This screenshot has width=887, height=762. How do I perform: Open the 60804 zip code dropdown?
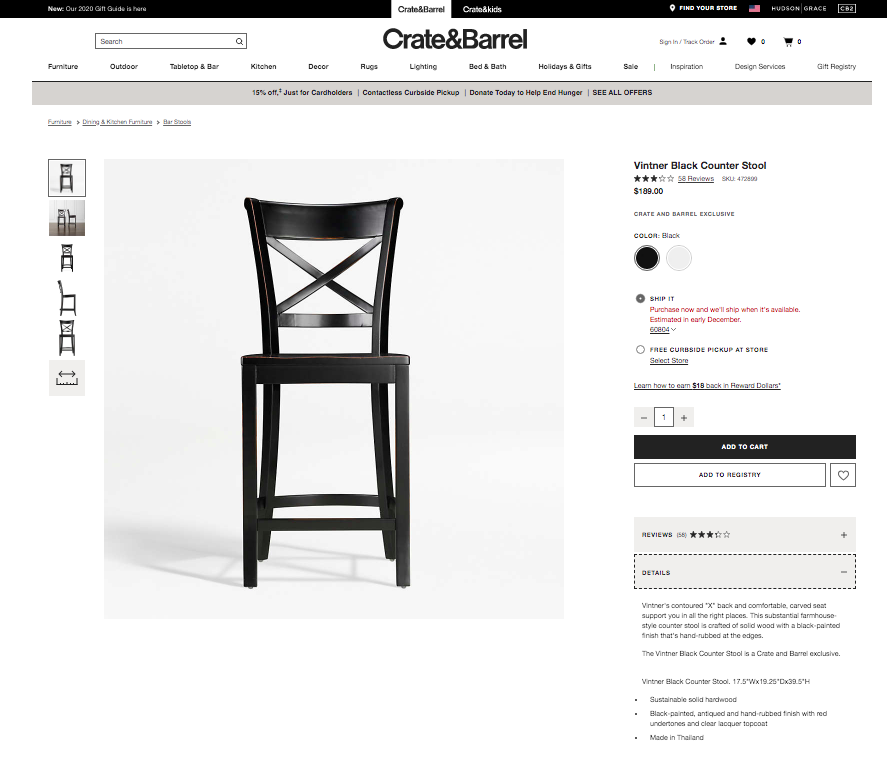tap(662, 330)
